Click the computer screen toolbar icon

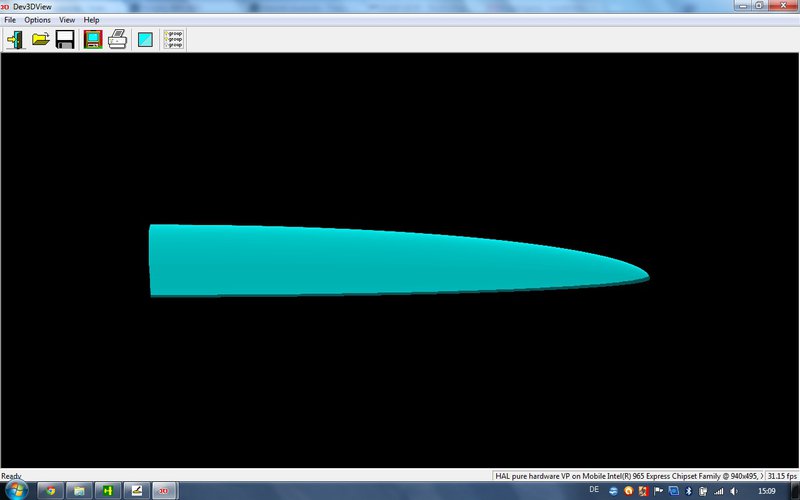pyautogui.click(x=93, y=40)
